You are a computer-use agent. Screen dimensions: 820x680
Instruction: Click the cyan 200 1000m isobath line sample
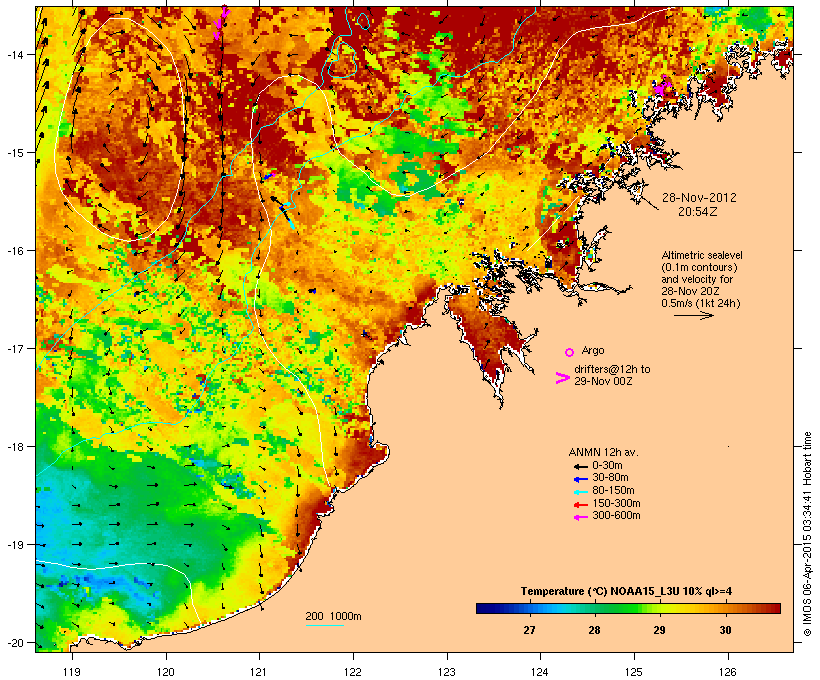[x=324, y=625]
